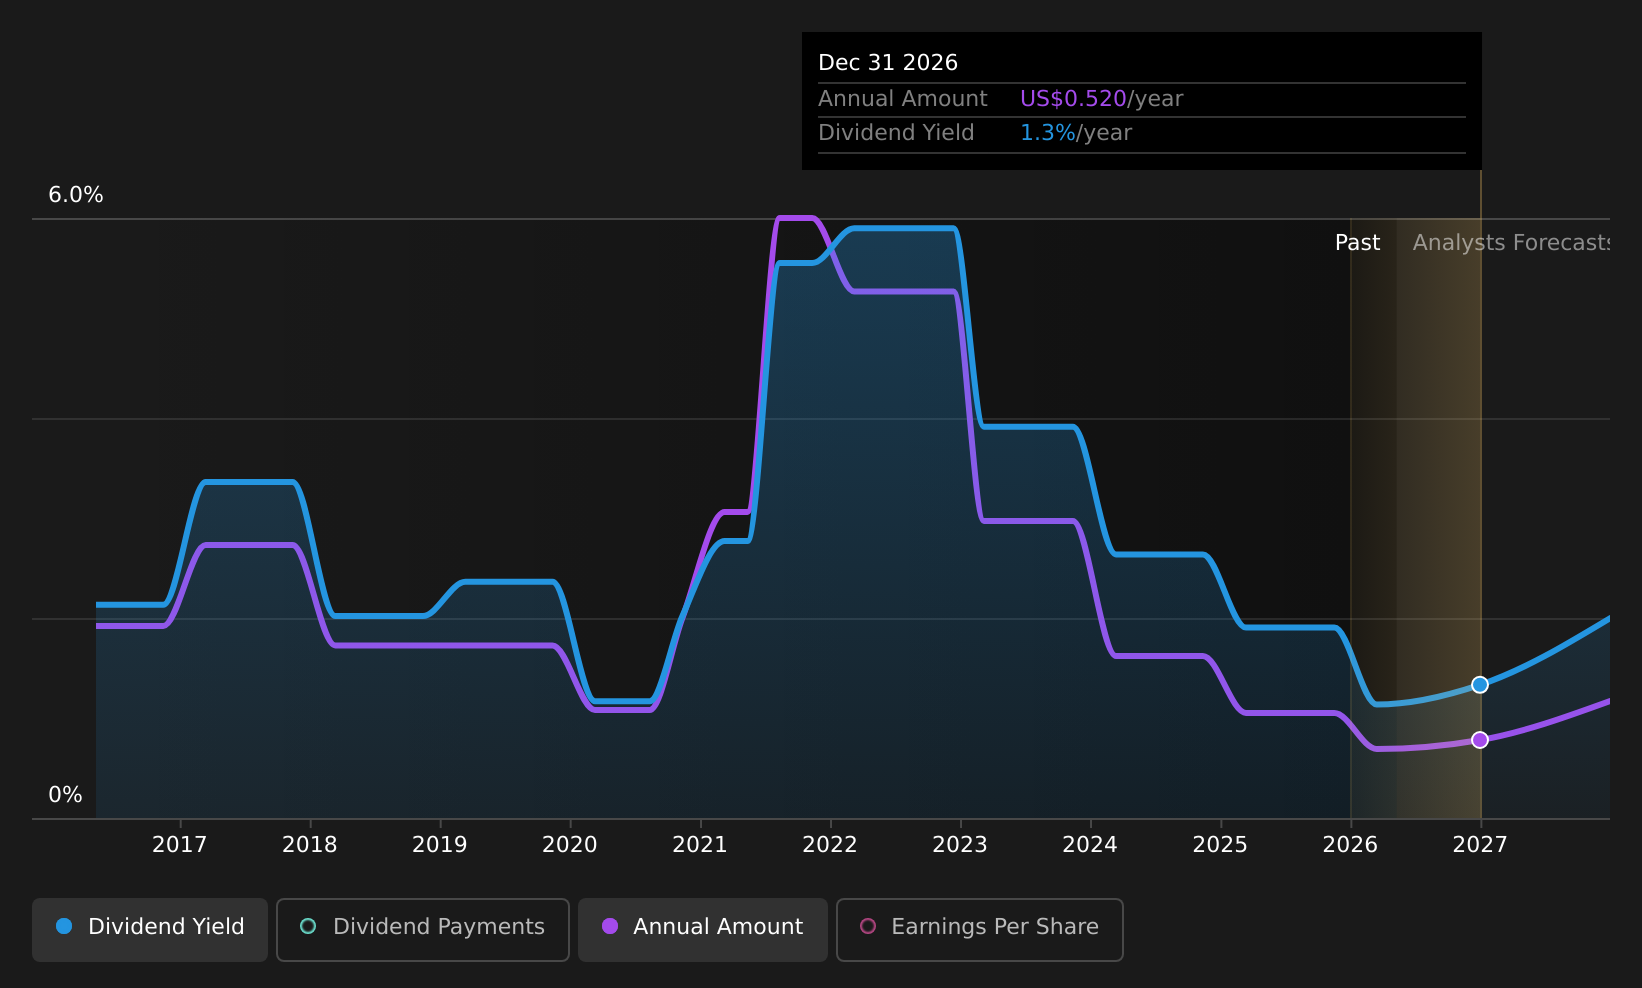
Task: Toggle the Dividend Yield series
Action: click(x=150, y=929)
